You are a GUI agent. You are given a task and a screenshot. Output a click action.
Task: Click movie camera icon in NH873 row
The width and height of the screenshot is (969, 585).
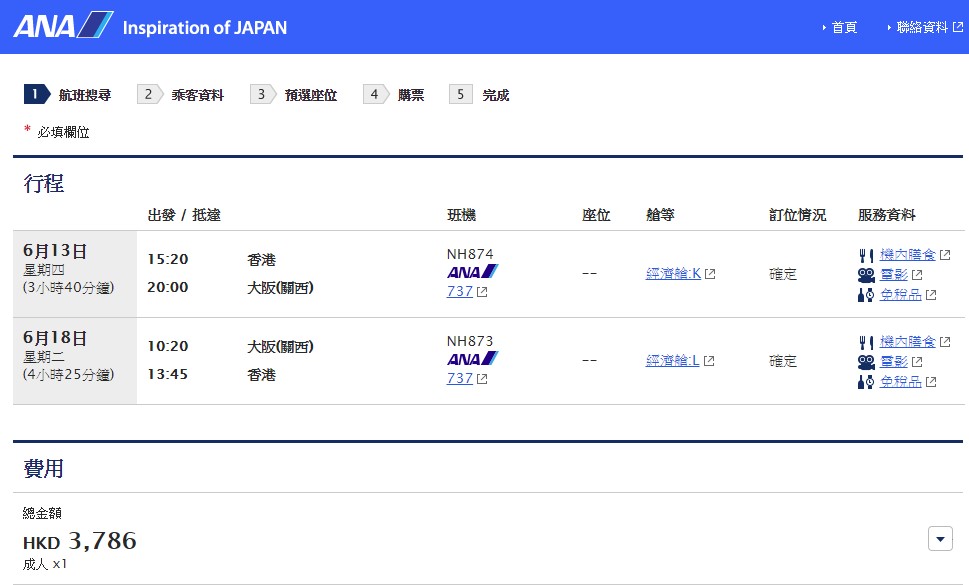pos(866,362)
